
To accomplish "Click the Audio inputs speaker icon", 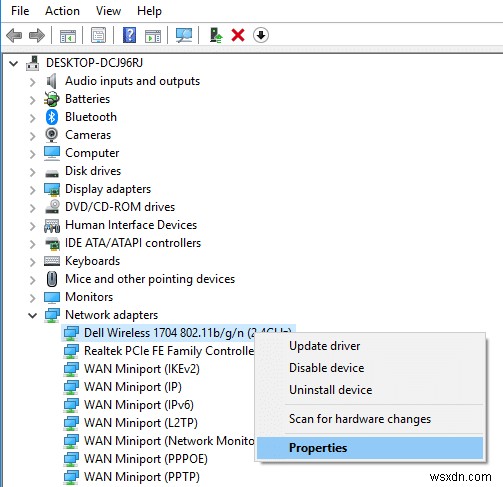I will pos(51,81).
